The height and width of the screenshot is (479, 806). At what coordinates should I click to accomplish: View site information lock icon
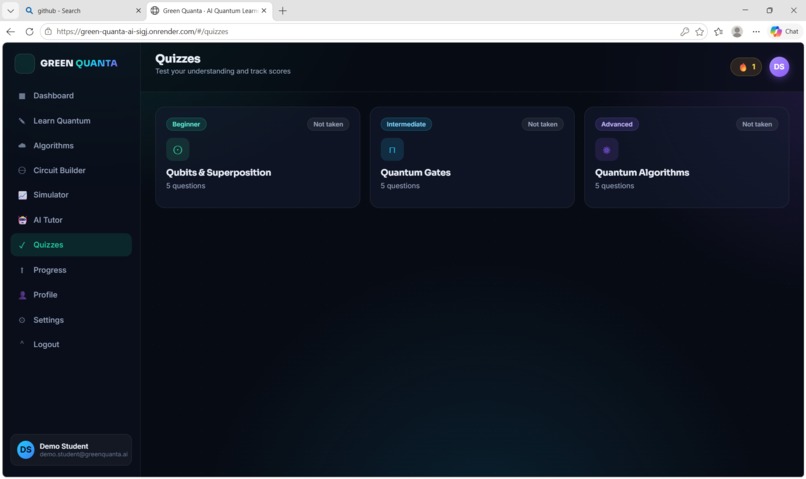pos(48,31)
